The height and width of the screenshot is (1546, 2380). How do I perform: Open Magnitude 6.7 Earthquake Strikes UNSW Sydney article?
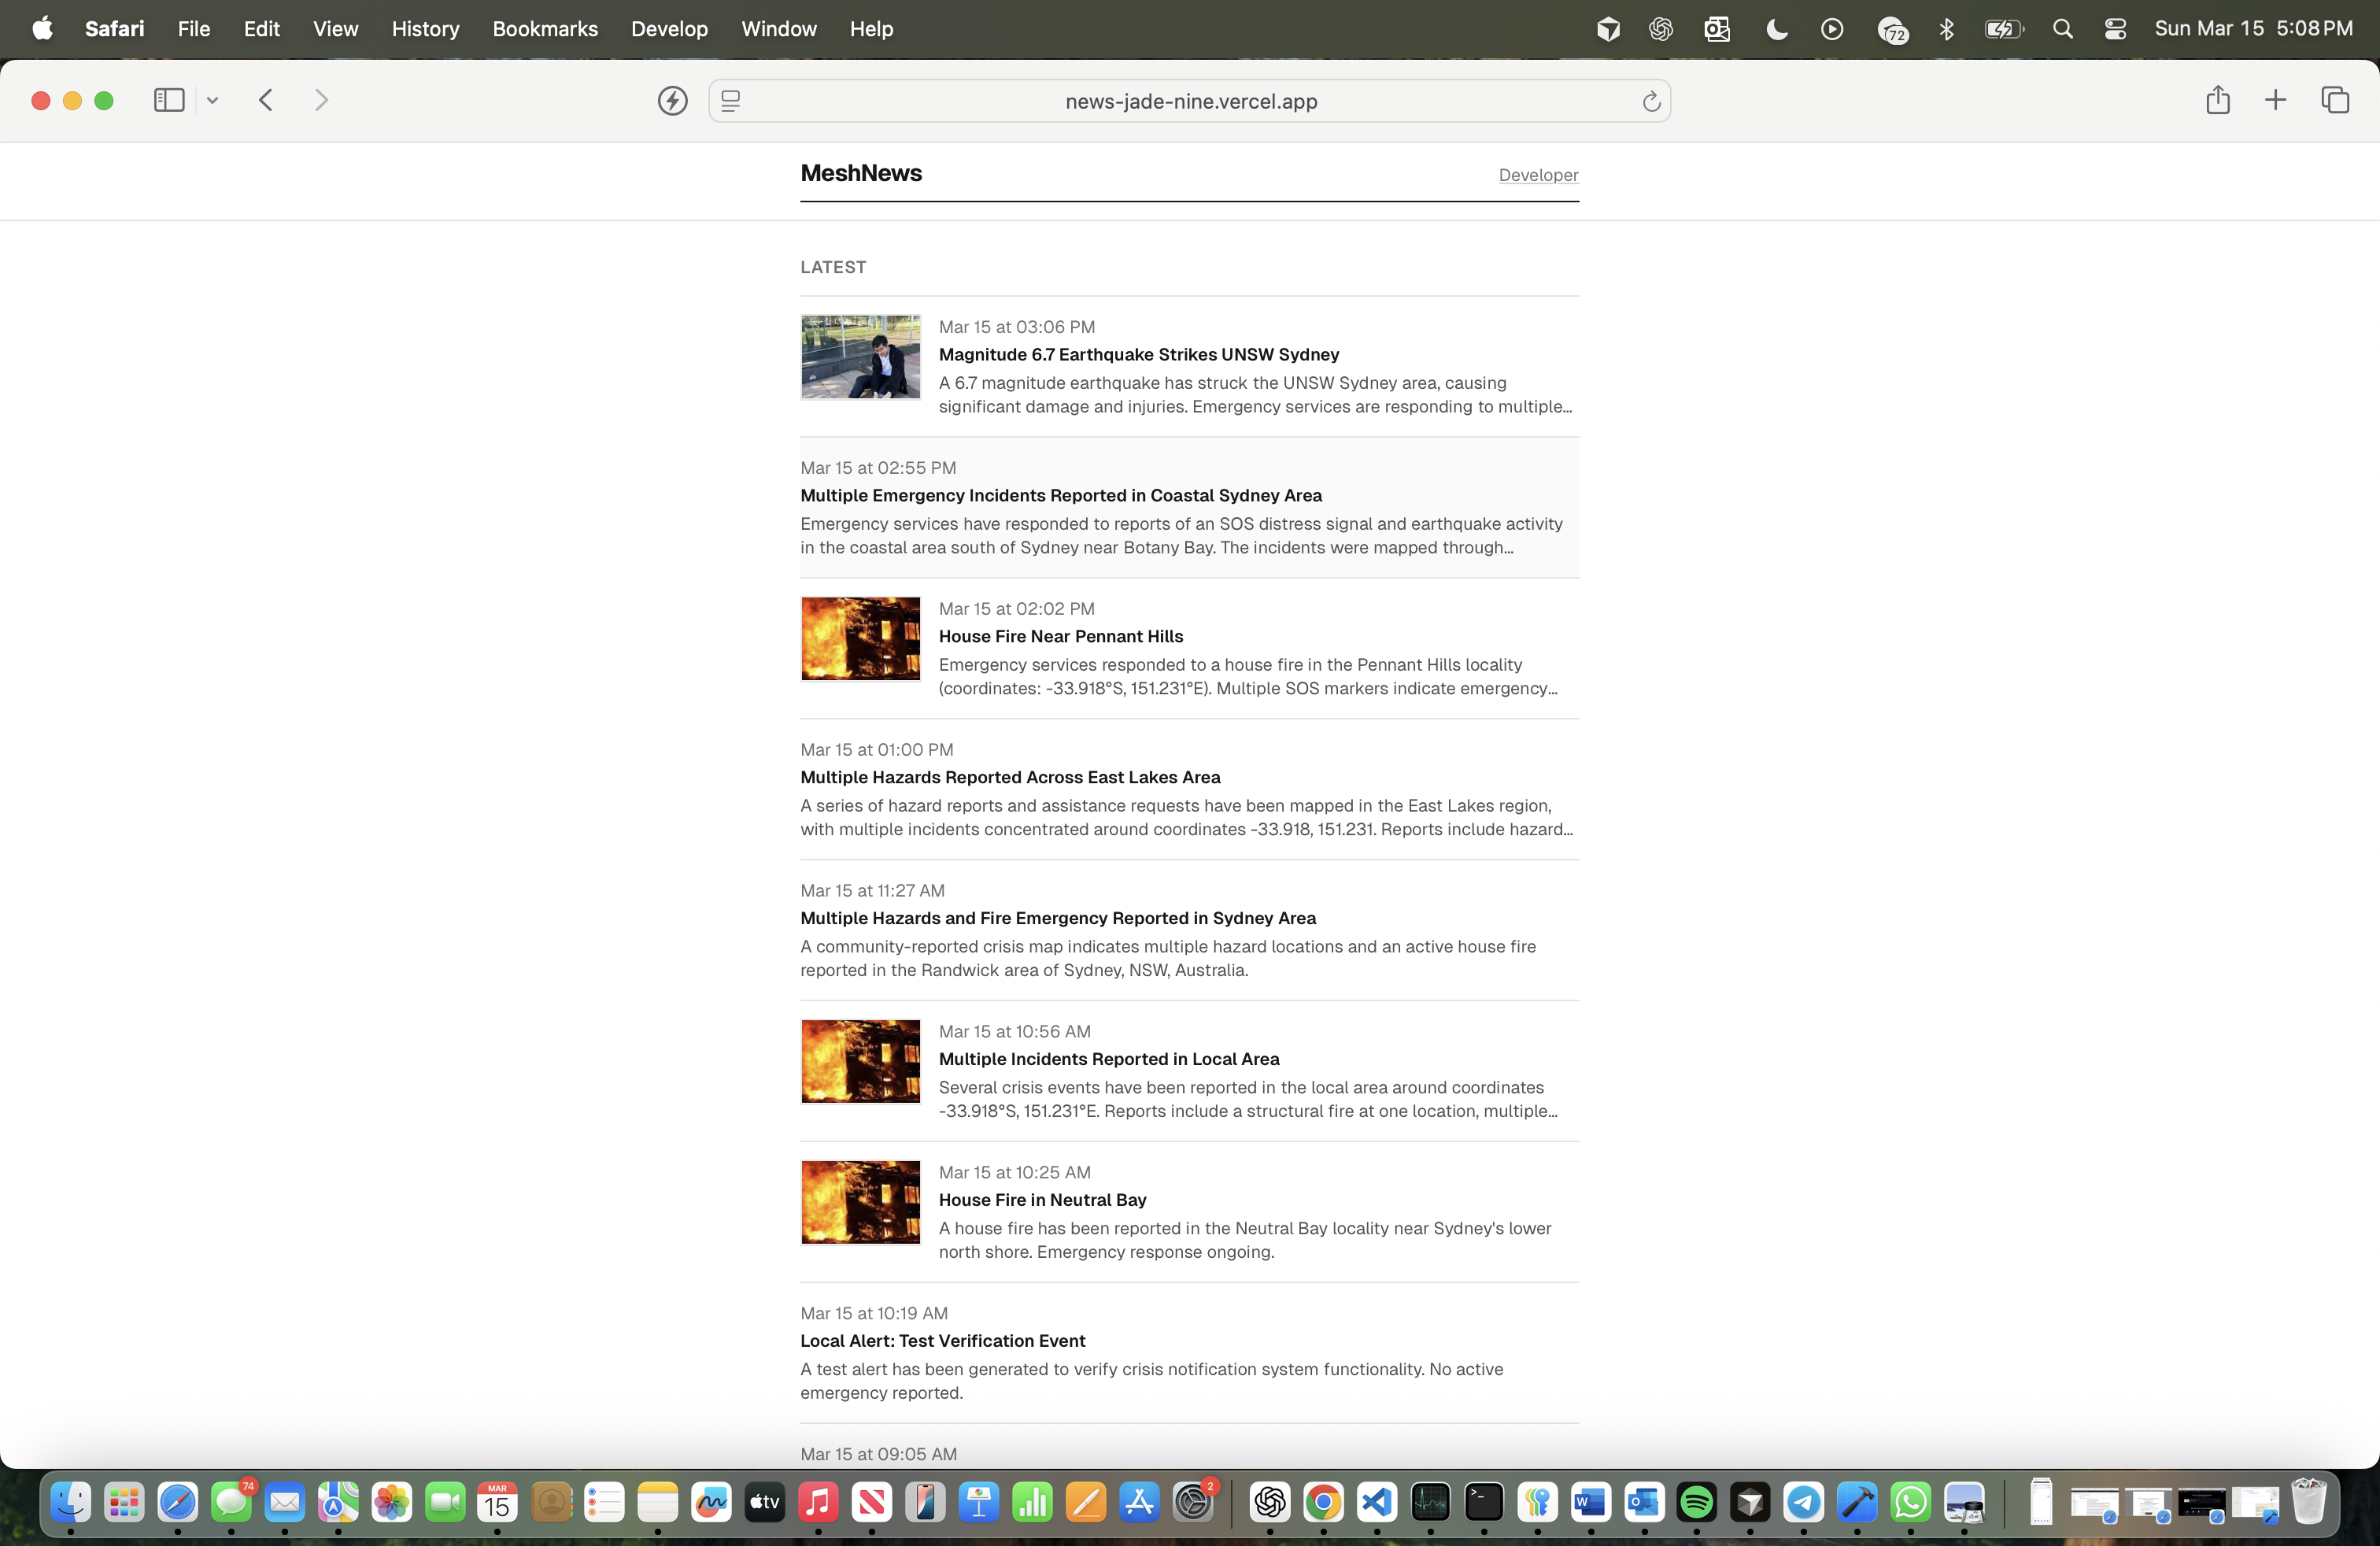pos(1138,355)
